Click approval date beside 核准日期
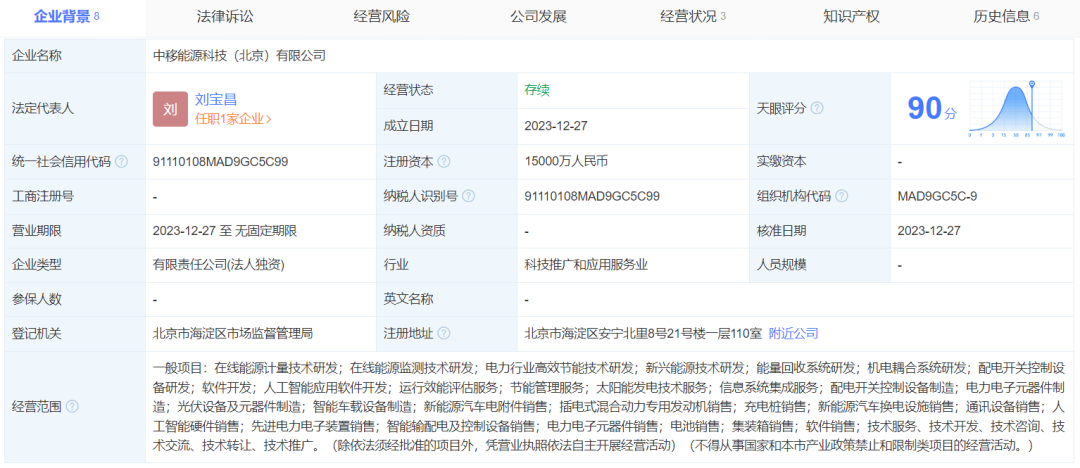Viewport: 1080px width, 468px height. (928, 231)
